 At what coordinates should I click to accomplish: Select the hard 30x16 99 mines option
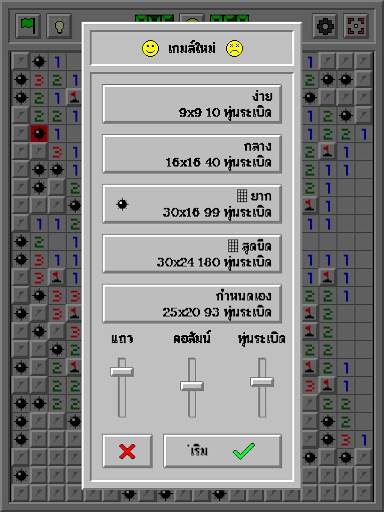(x=192, y=204)
